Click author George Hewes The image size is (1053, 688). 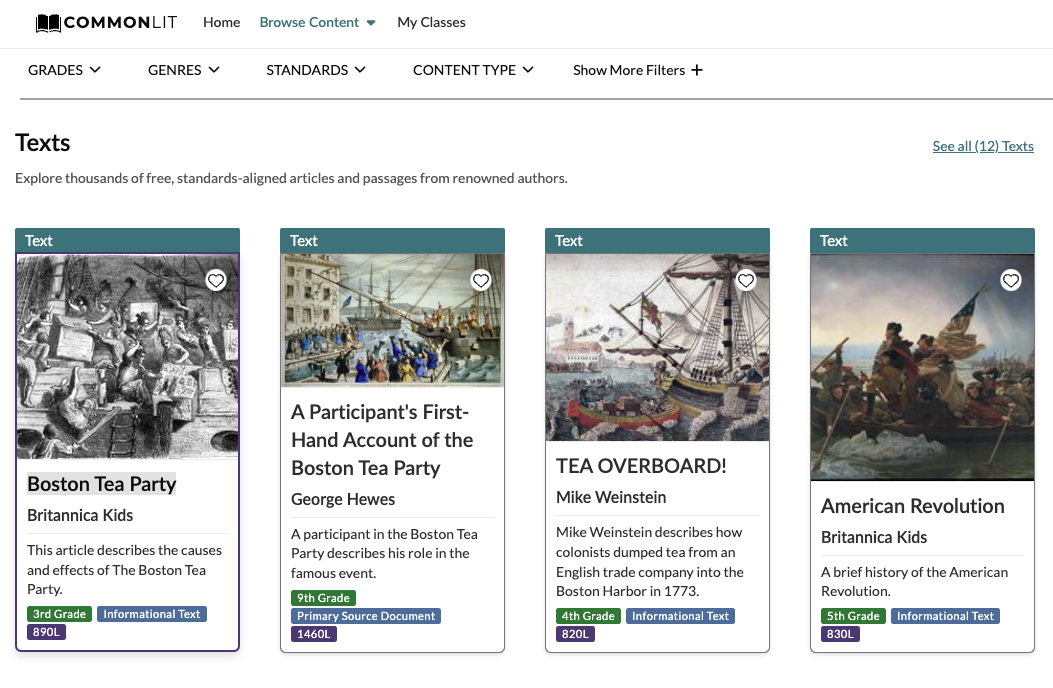tap(342, 499)
